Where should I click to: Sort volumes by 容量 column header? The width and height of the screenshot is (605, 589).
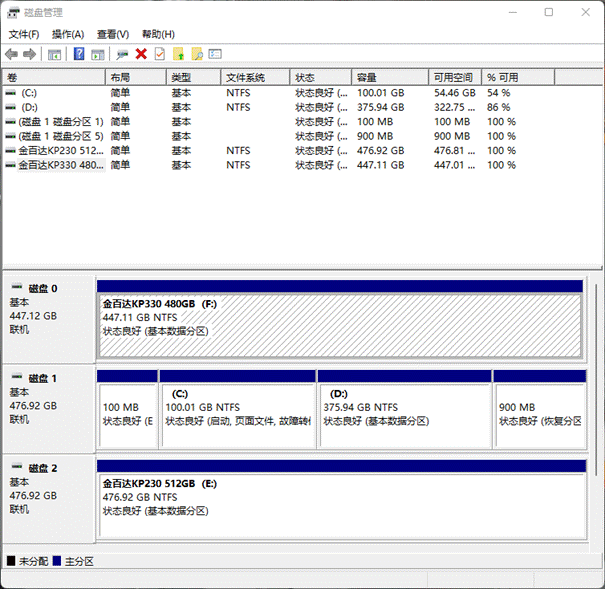tap(367, 77)
